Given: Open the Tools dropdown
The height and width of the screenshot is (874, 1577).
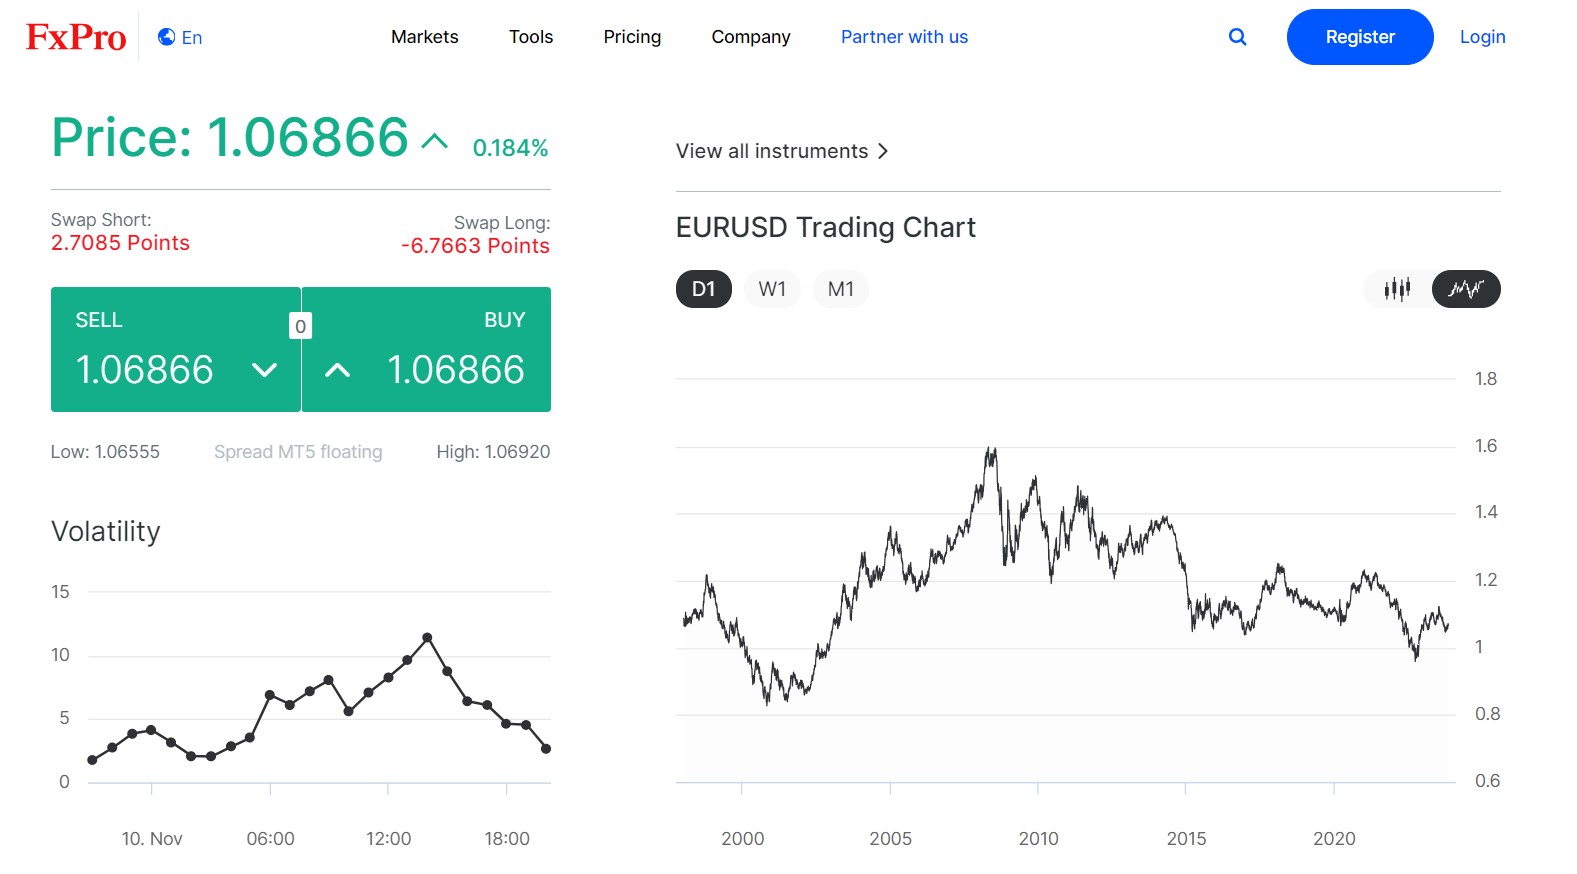Looking at the screenshot, I should [x=530, y=37].
